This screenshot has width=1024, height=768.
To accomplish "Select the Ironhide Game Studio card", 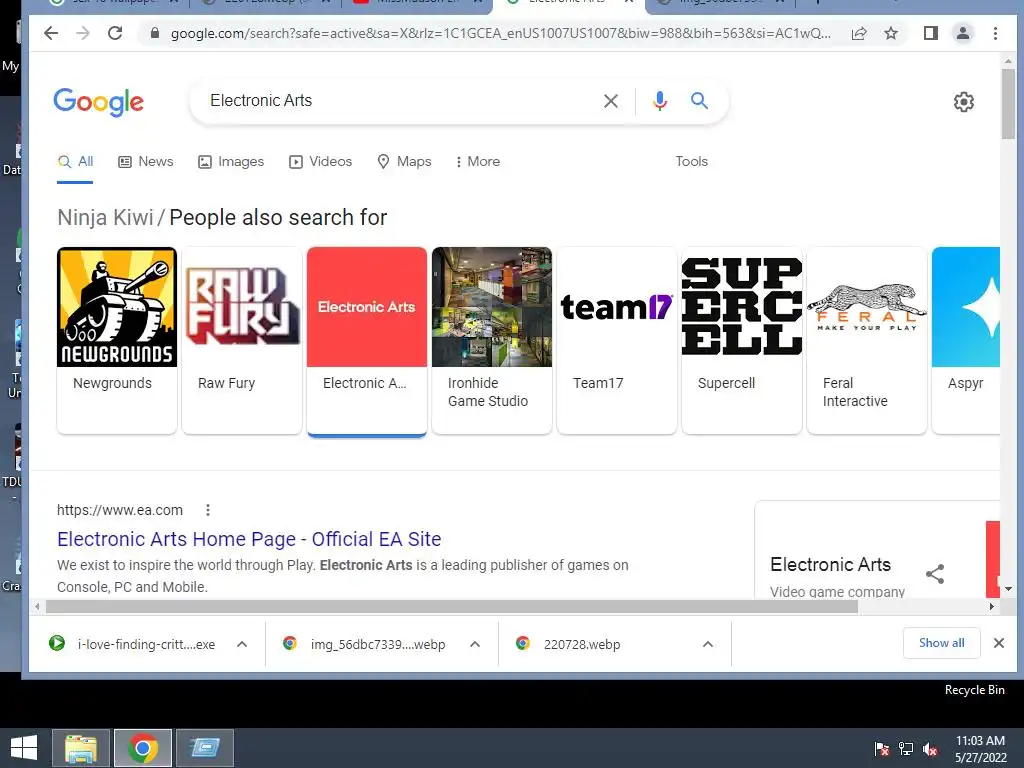I will coord(492,340).
